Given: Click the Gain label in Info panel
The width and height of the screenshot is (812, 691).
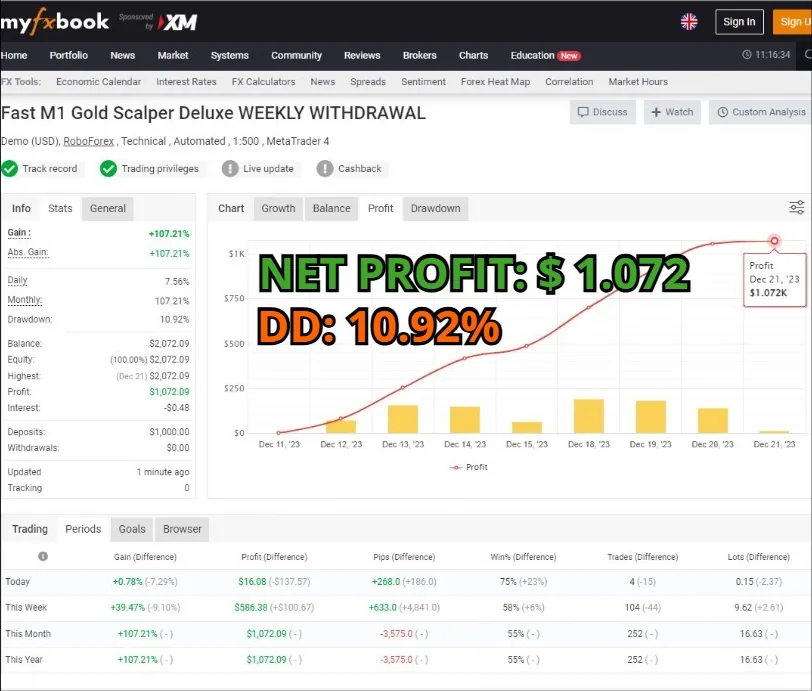Looking at the screenshot, I should pos(19,233).
